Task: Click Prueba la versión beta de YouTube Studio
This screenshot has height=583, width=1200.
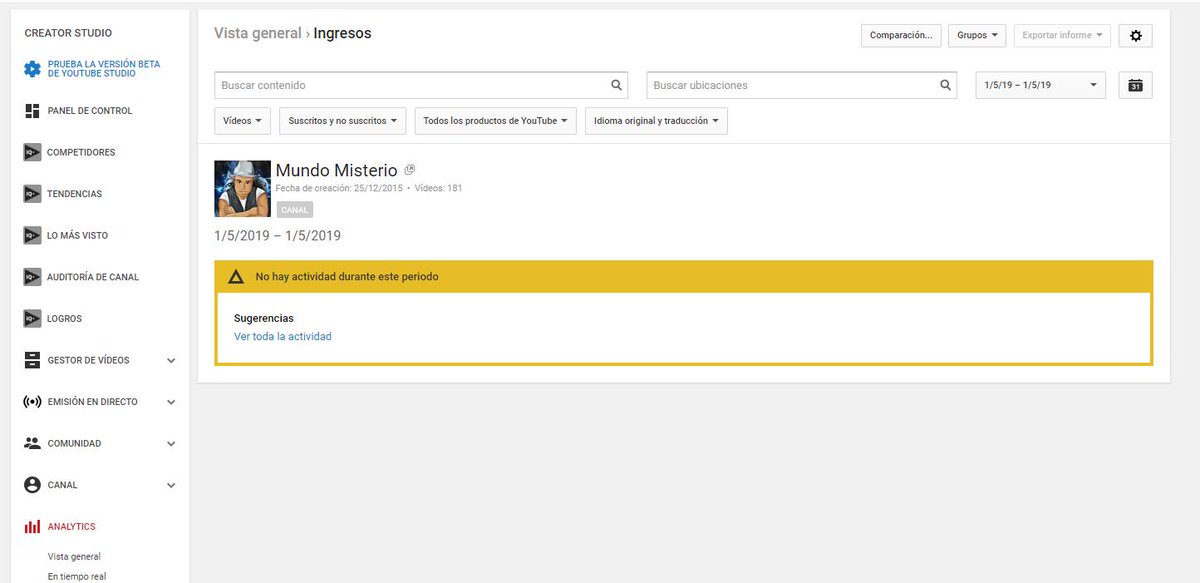Action: tap(104, 69)
